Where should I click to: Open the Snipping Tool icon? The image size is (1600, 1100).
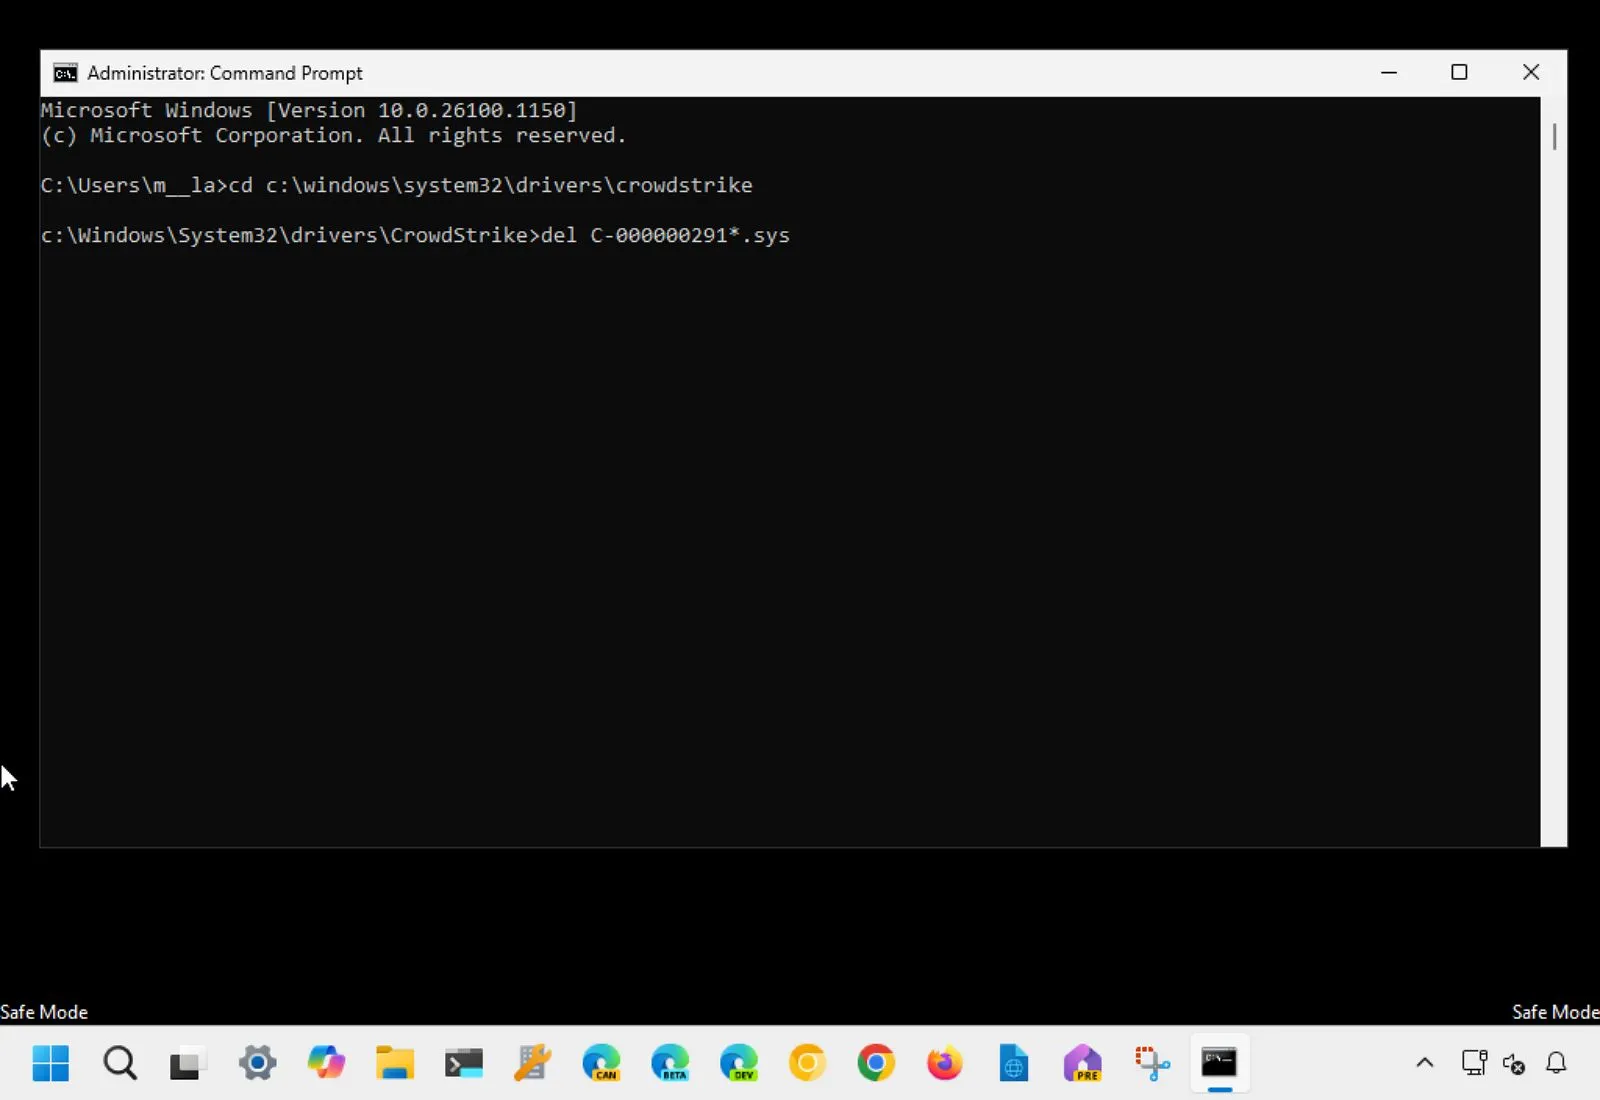pyautogui.click(x=1152, y=1063)
